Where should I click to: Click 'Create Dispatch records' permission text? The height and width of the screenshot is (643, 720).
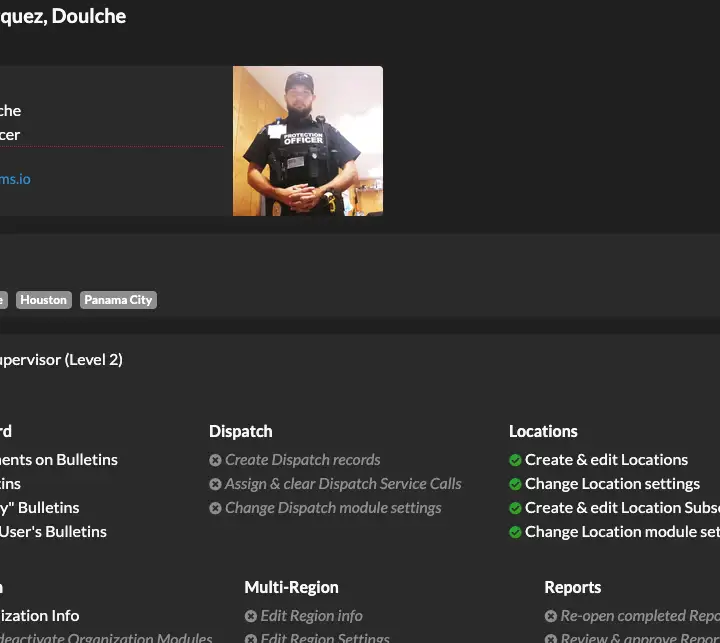pos(303,460)
